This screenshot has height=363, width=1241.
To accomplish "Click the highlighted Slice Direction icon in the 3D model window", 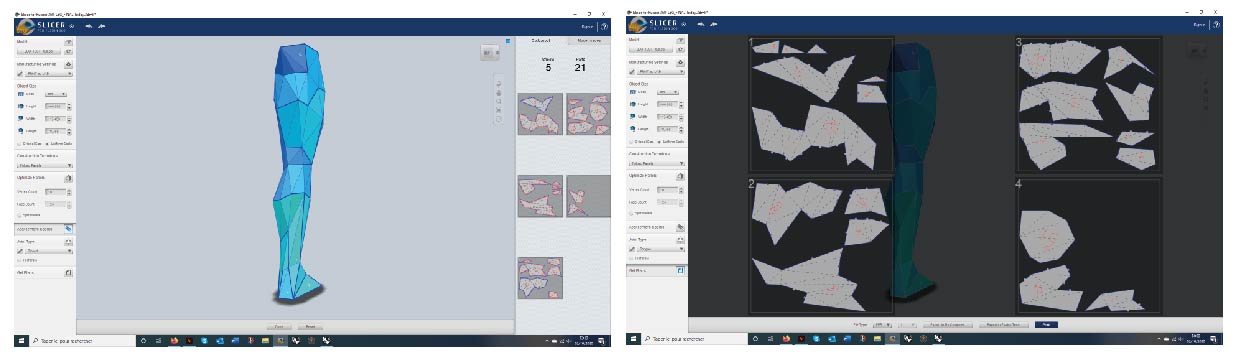I will [68, 228].
